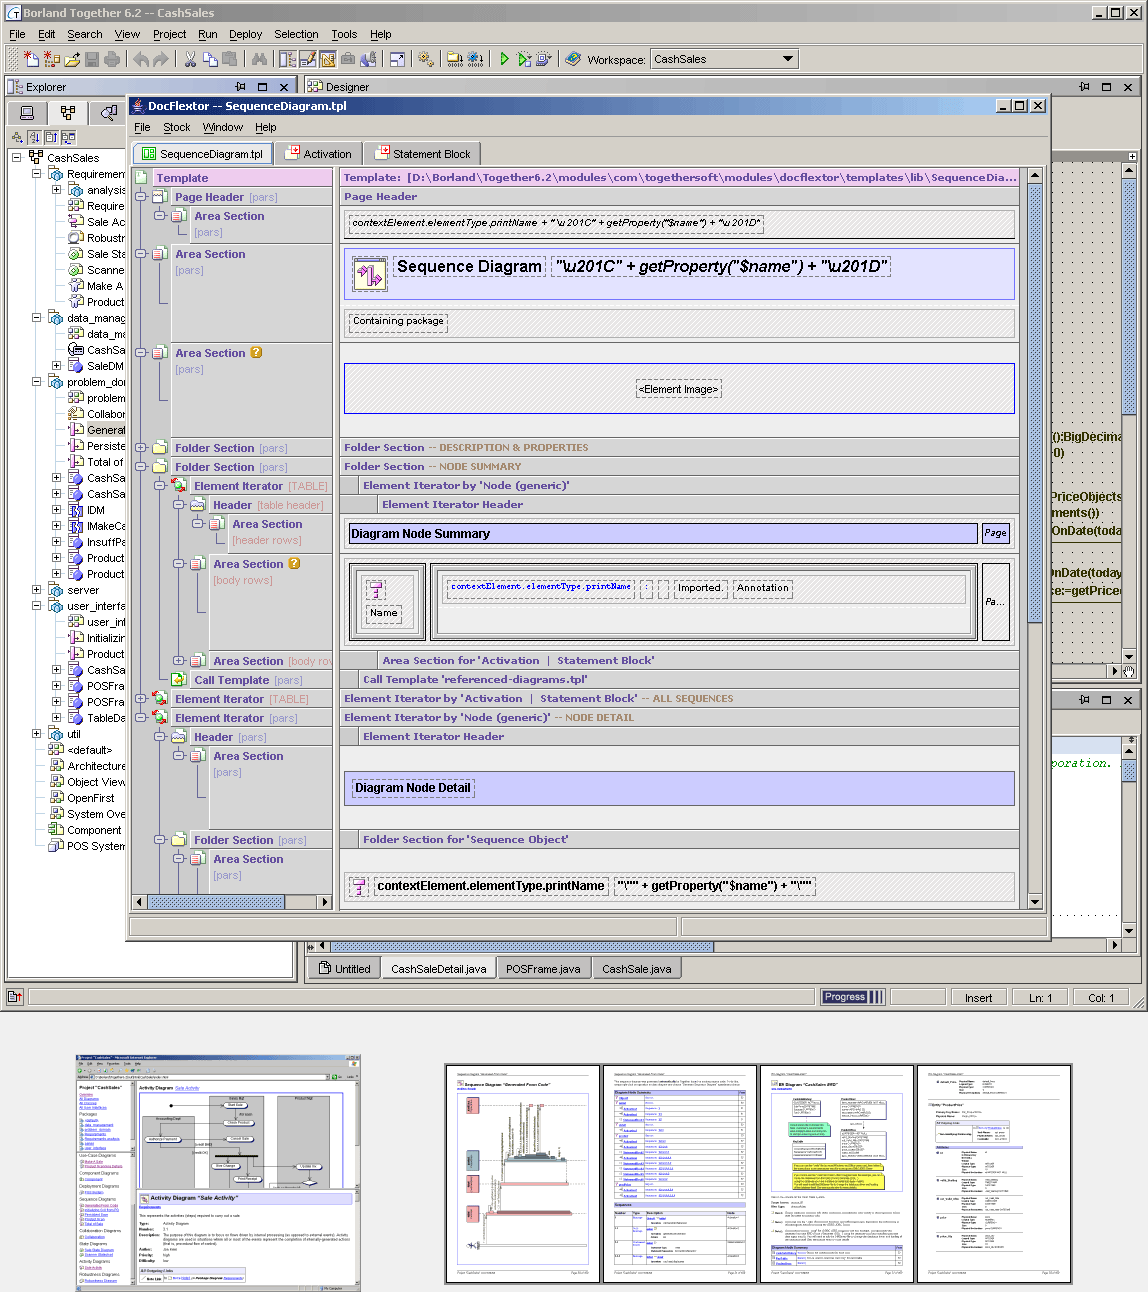This screenshot has width=1148, height=1292.
Task: Switch to the Activation tab
Action: pyautogui.click(x=319, y=154)
